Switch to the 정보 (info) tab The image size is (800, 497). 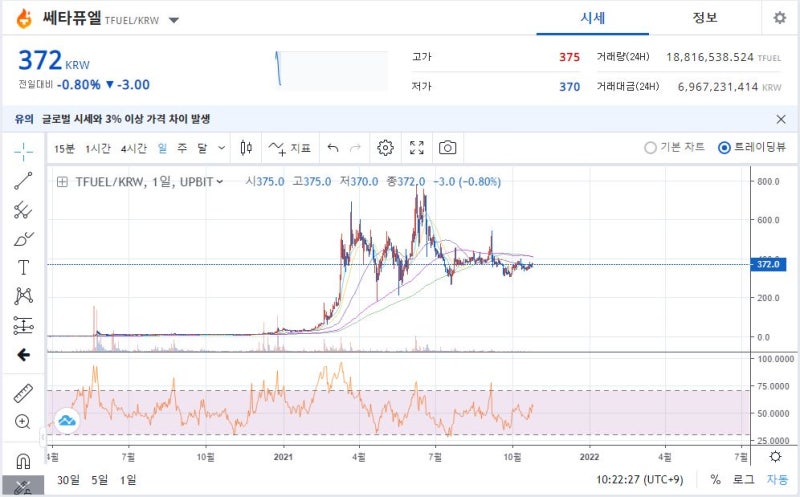click(x=705, y=18)
